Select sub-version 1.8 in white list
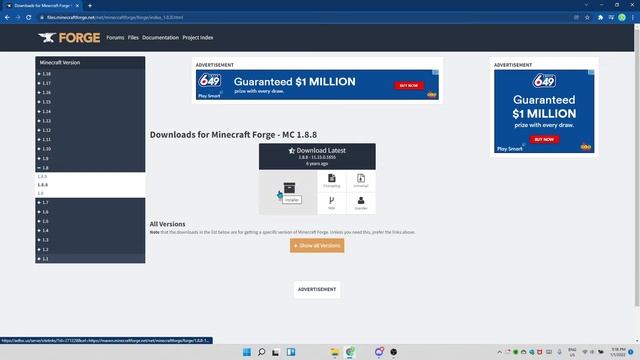Viewport: 640px width, 360px height. pyautogui.click(x=40, y=193)
